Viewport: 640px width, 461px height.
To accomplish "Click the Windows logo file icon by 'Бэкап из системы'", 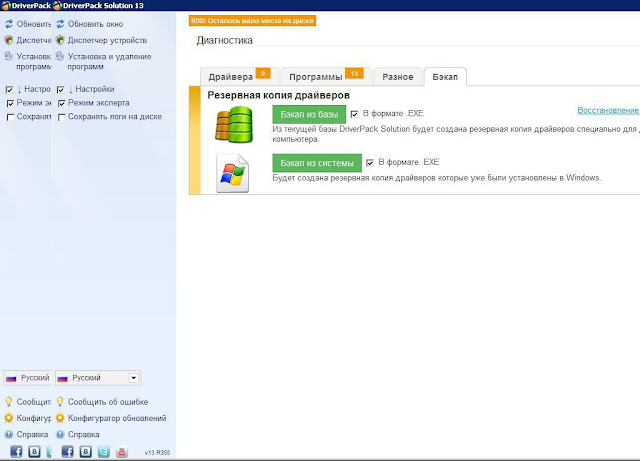I will tap(233, 173).
